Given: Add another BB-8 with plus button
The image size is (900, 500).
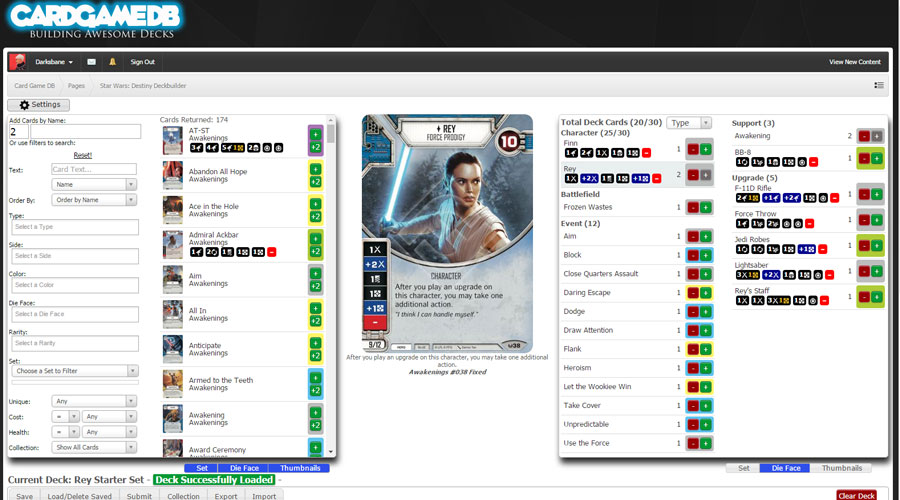Looking at the screenshot, I should (x=877, y=158).
